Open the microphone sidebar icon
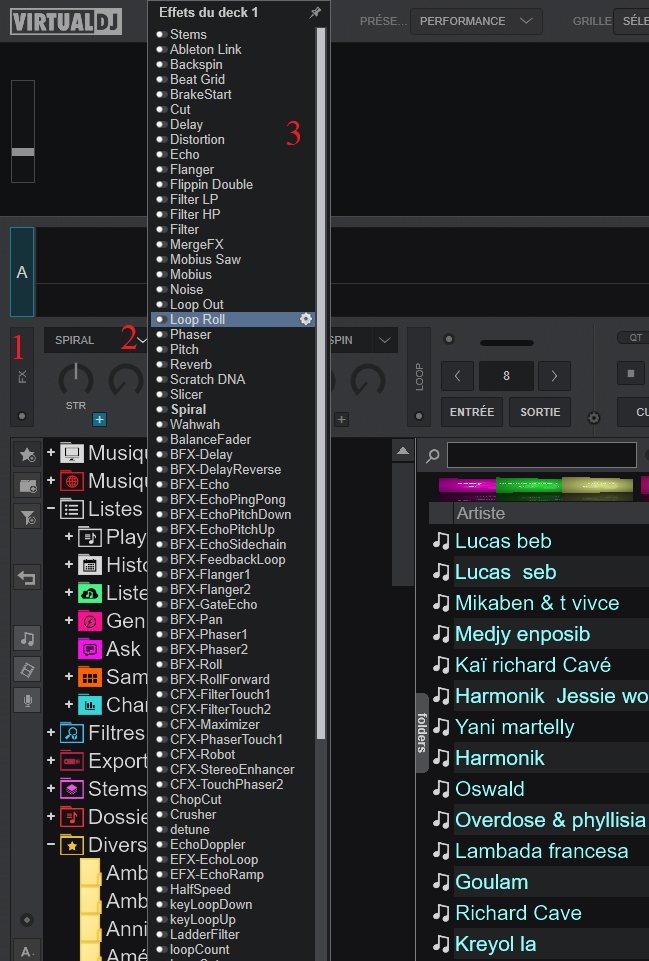The image size is (649, 961). (x=27, y=701)
